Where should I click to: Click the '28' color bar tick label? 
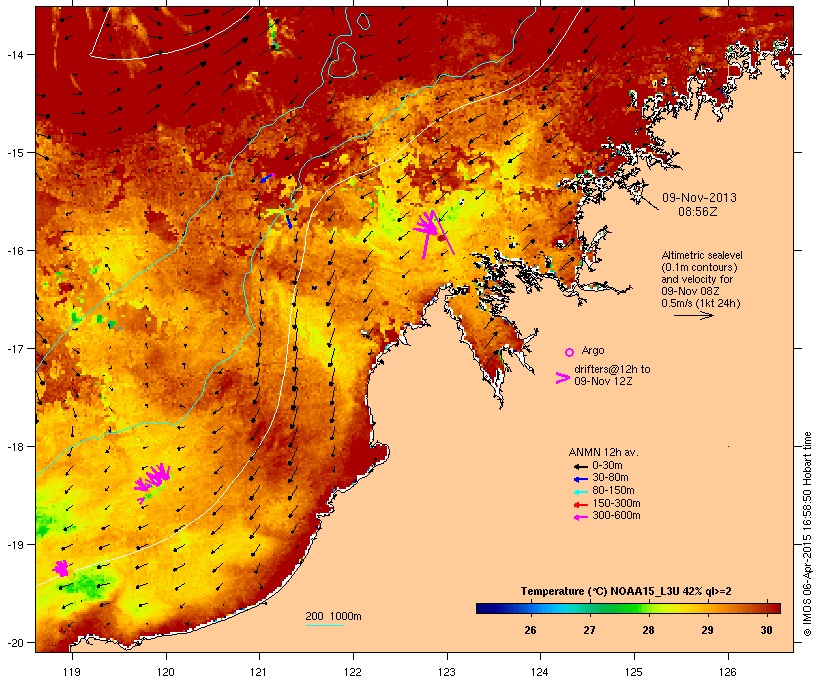[648, 630]
